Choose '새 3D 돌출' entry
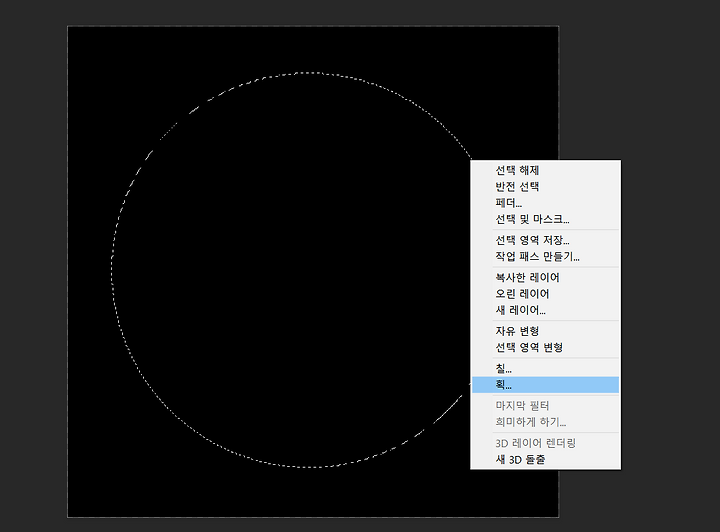This screenshot has height=532, width=720. [x=546, y=459]
